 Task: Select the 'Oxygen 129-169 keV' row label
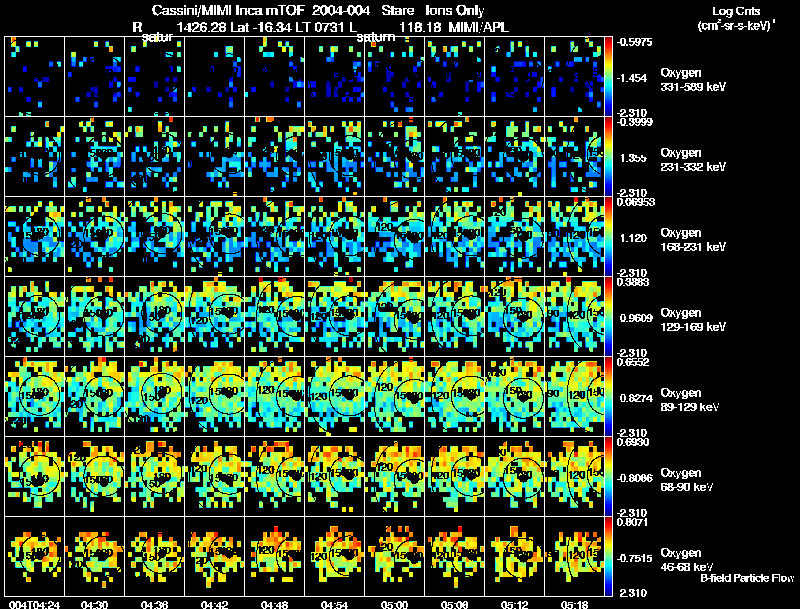pos(693,320)
